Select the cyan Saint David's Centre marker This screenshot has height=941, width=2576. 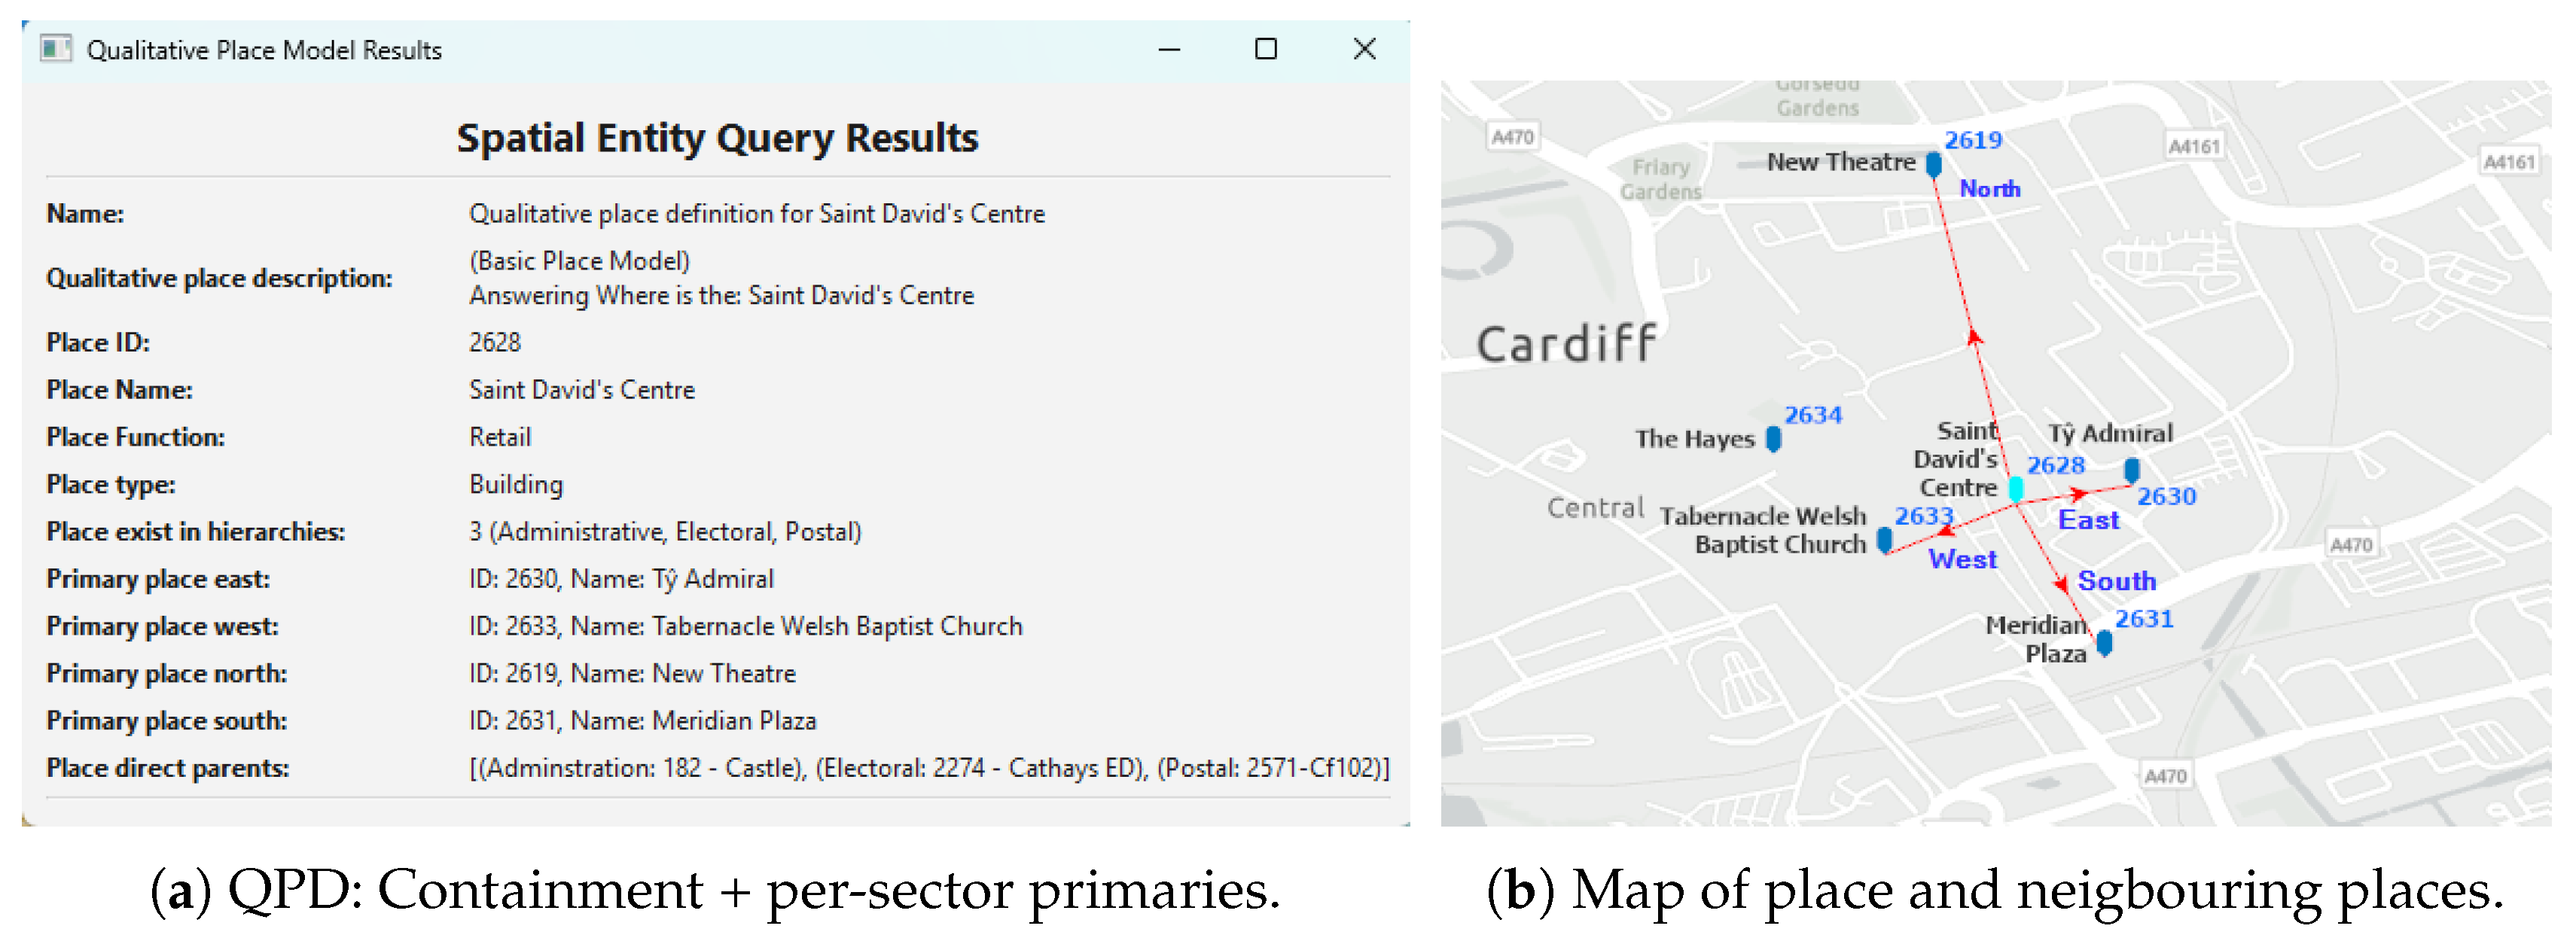pyautogui.click(x=2016, y=489)
